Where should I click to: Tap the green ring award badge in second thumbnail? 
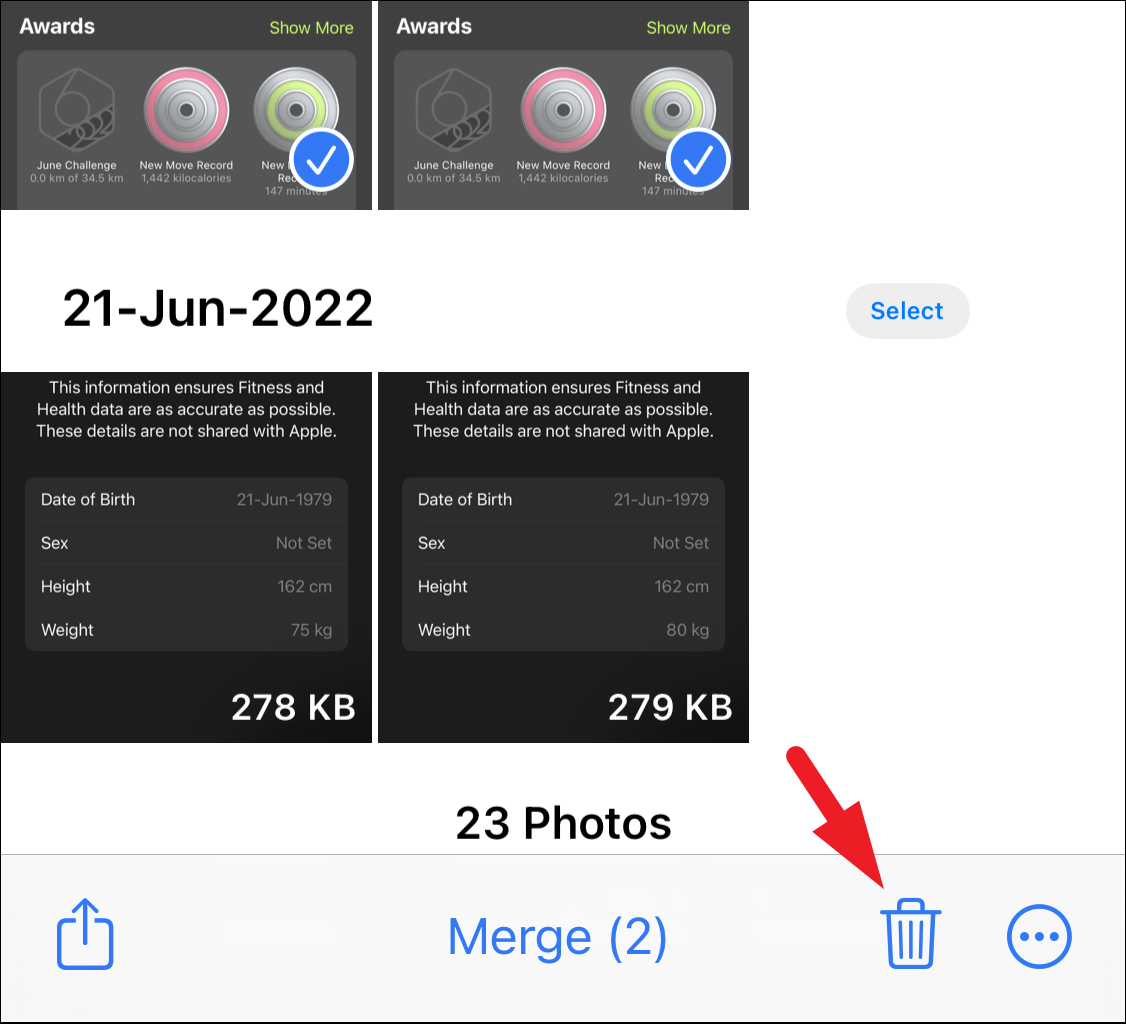point(673,110)
